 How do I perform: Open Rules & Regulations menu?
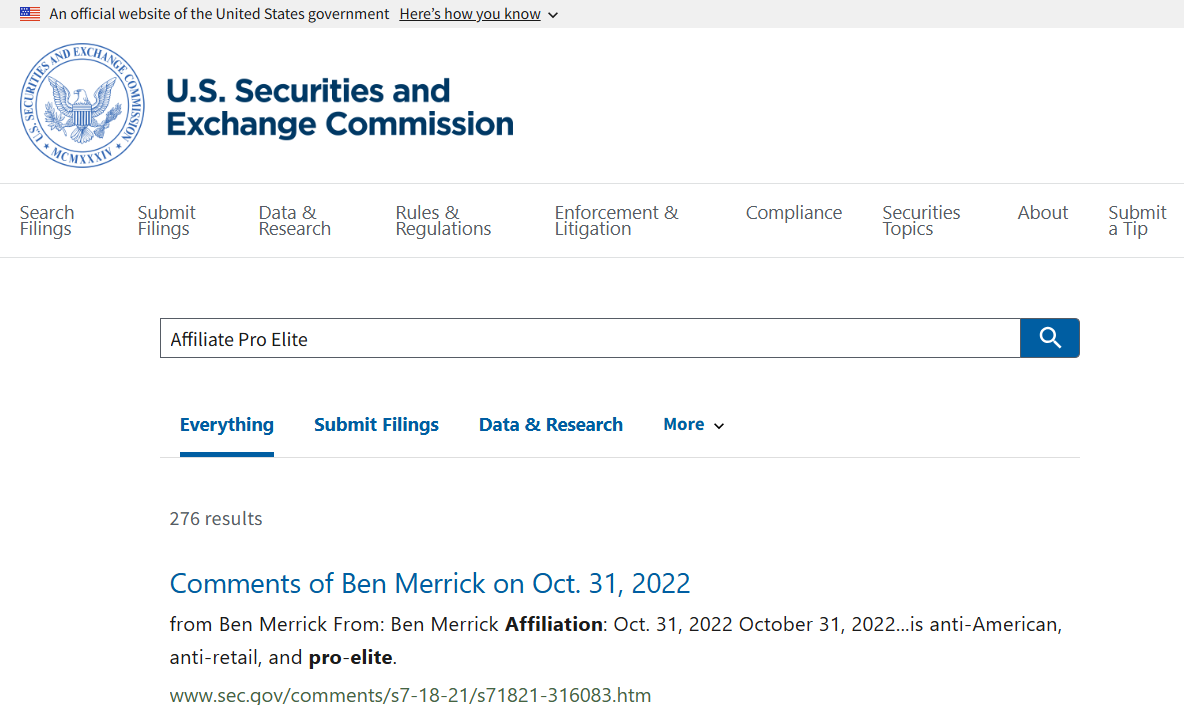443,221
